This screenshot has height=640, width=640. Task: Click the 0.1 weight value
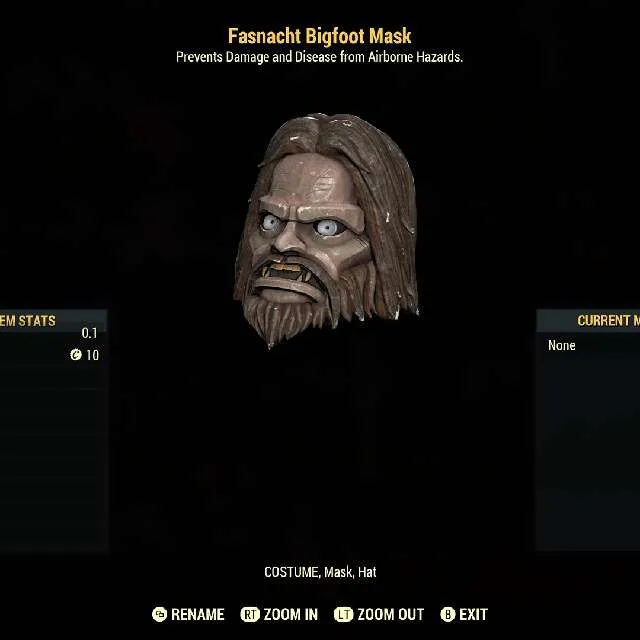[x=89, y=333]
